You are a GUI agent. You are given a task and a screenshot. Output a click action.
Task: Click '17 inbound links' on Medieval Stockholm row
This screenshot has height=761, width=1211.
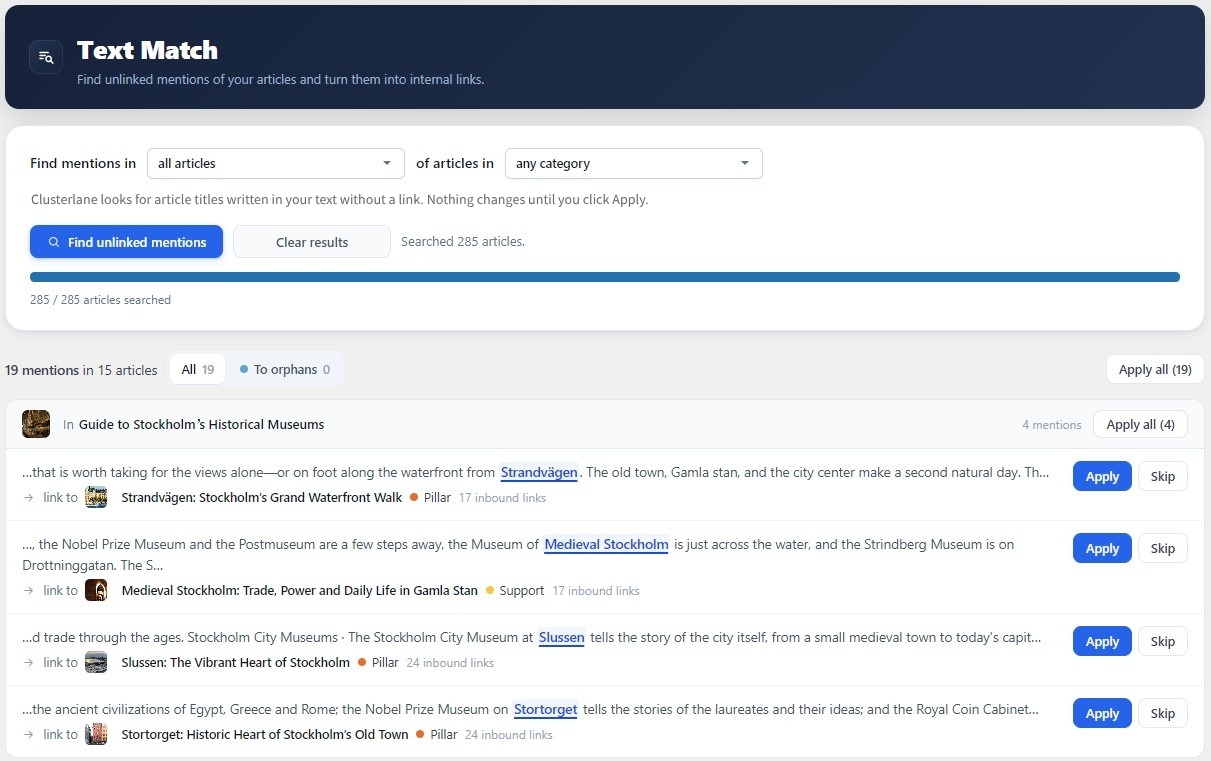(x=596, y=590)
